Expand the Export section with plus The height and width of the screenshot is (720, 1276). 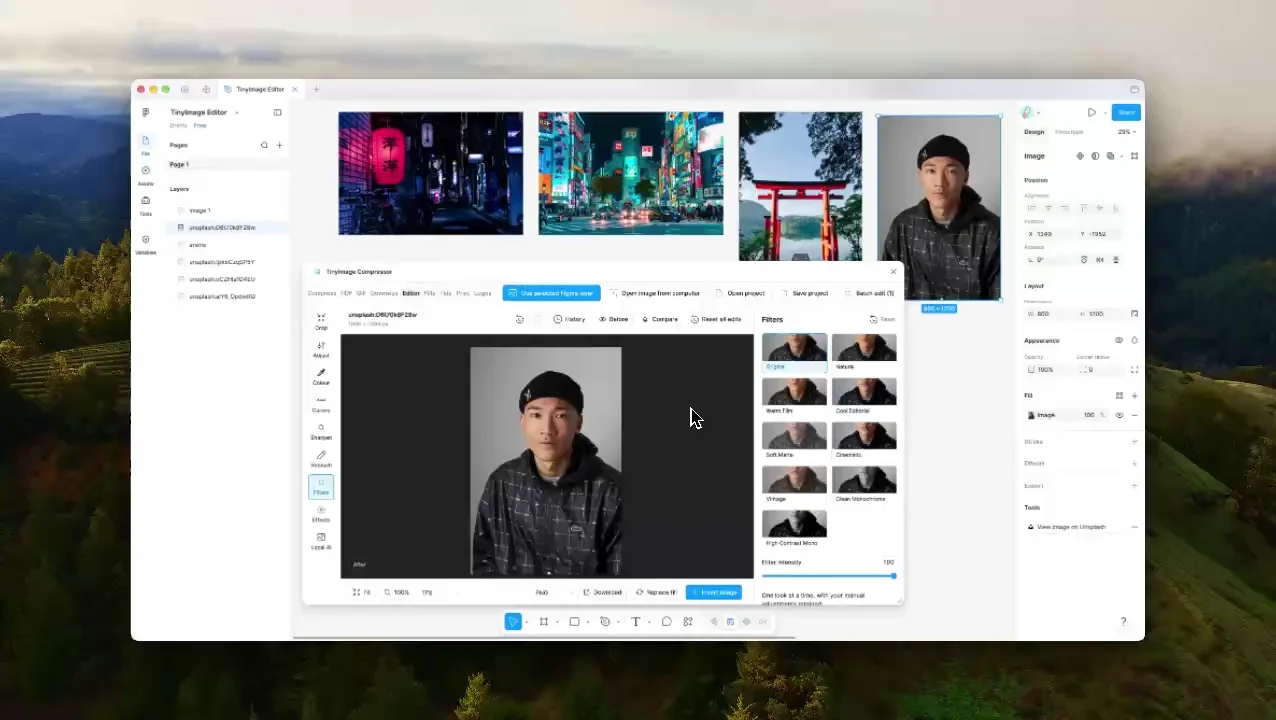pos(1134,486)
